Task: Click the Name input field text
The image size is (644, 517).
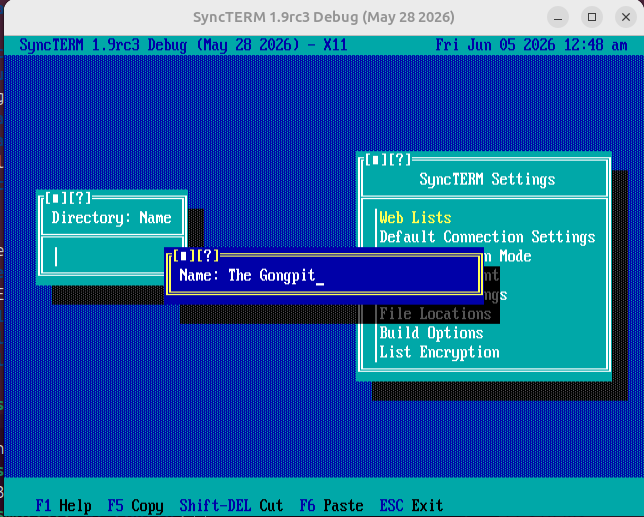Action: coord(271,275)
